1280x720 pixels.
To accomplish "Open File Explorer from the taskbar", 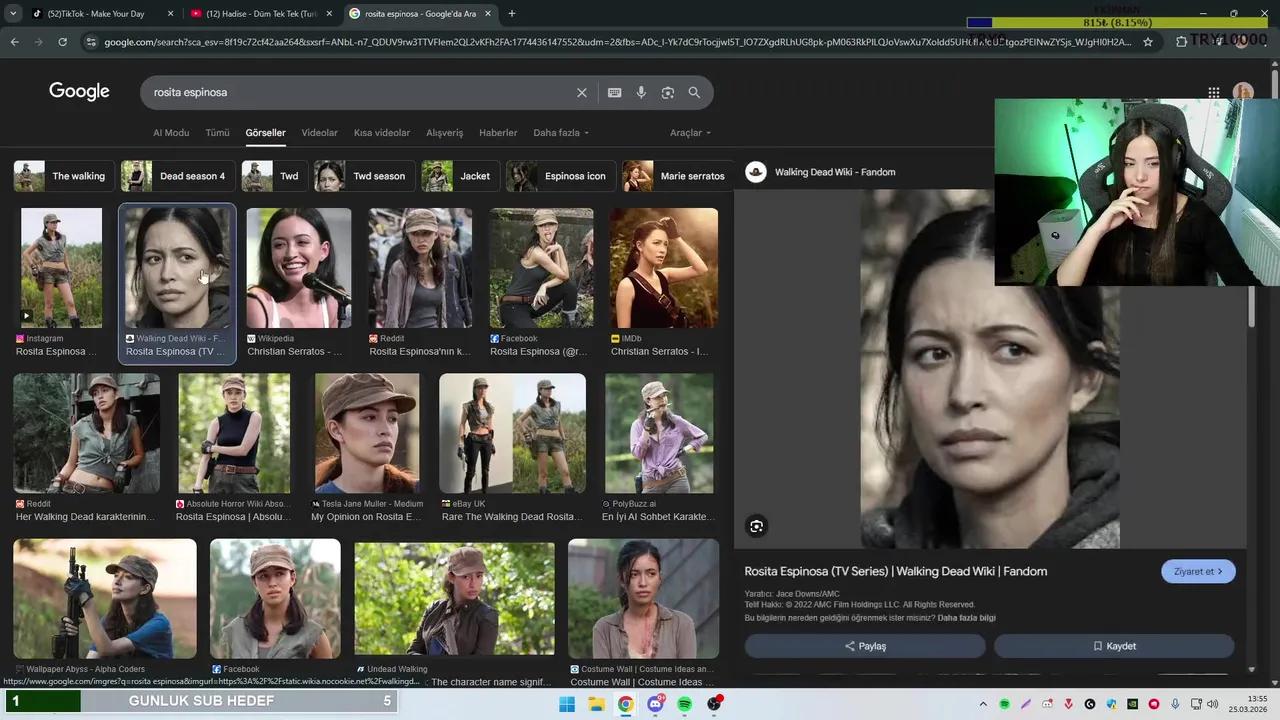I will (x=596, y=704).
